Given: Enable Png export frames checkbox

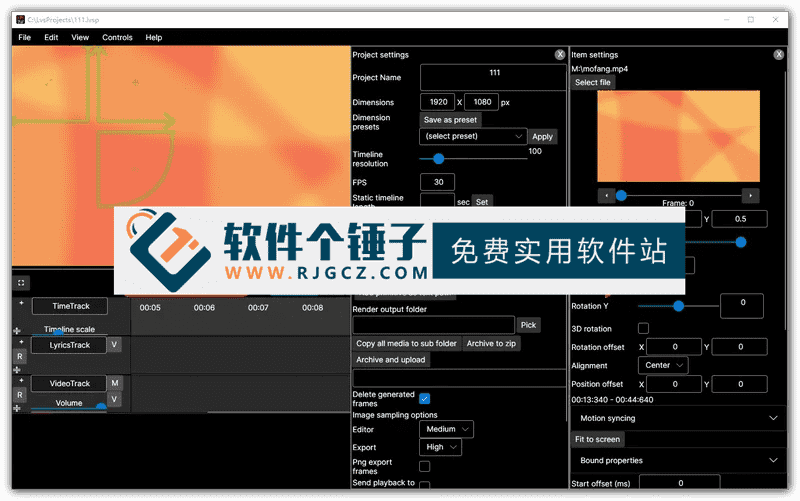Looking at the screenshot, I should click(x=424, y=466).
